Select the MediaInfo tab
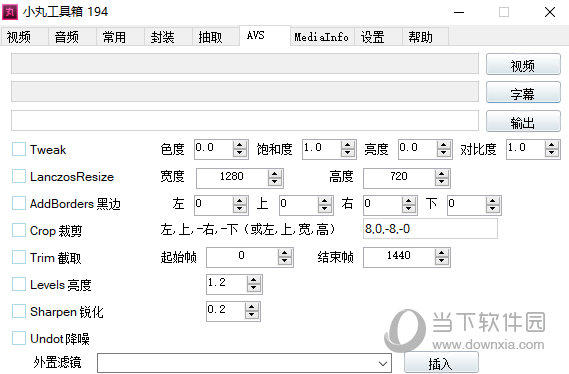 coord(322,37)
